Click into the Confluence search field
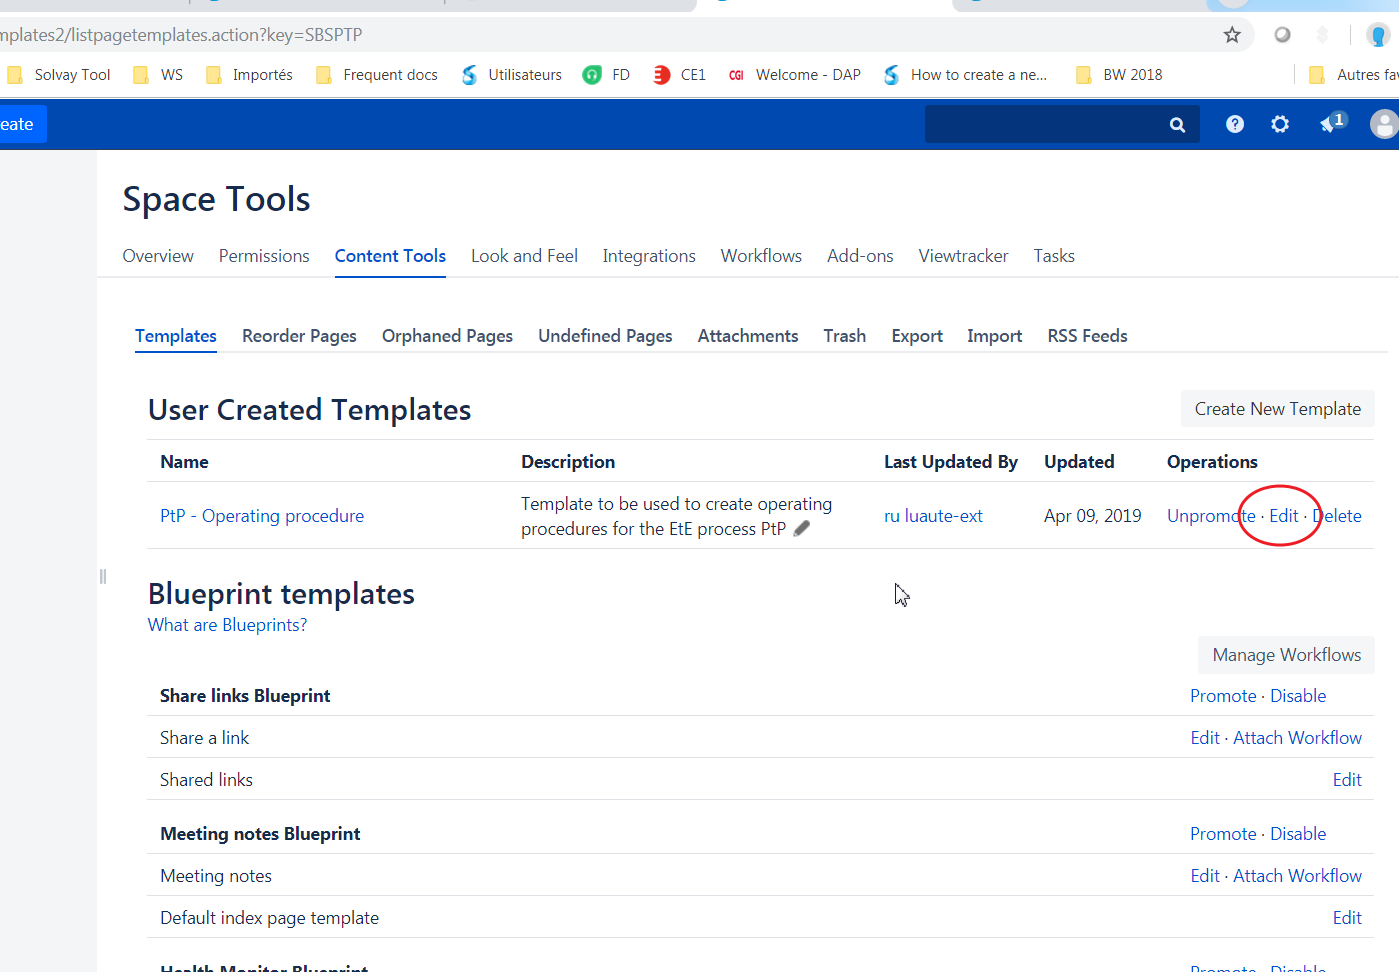The image size is (1399, 972). point(1045,125)
